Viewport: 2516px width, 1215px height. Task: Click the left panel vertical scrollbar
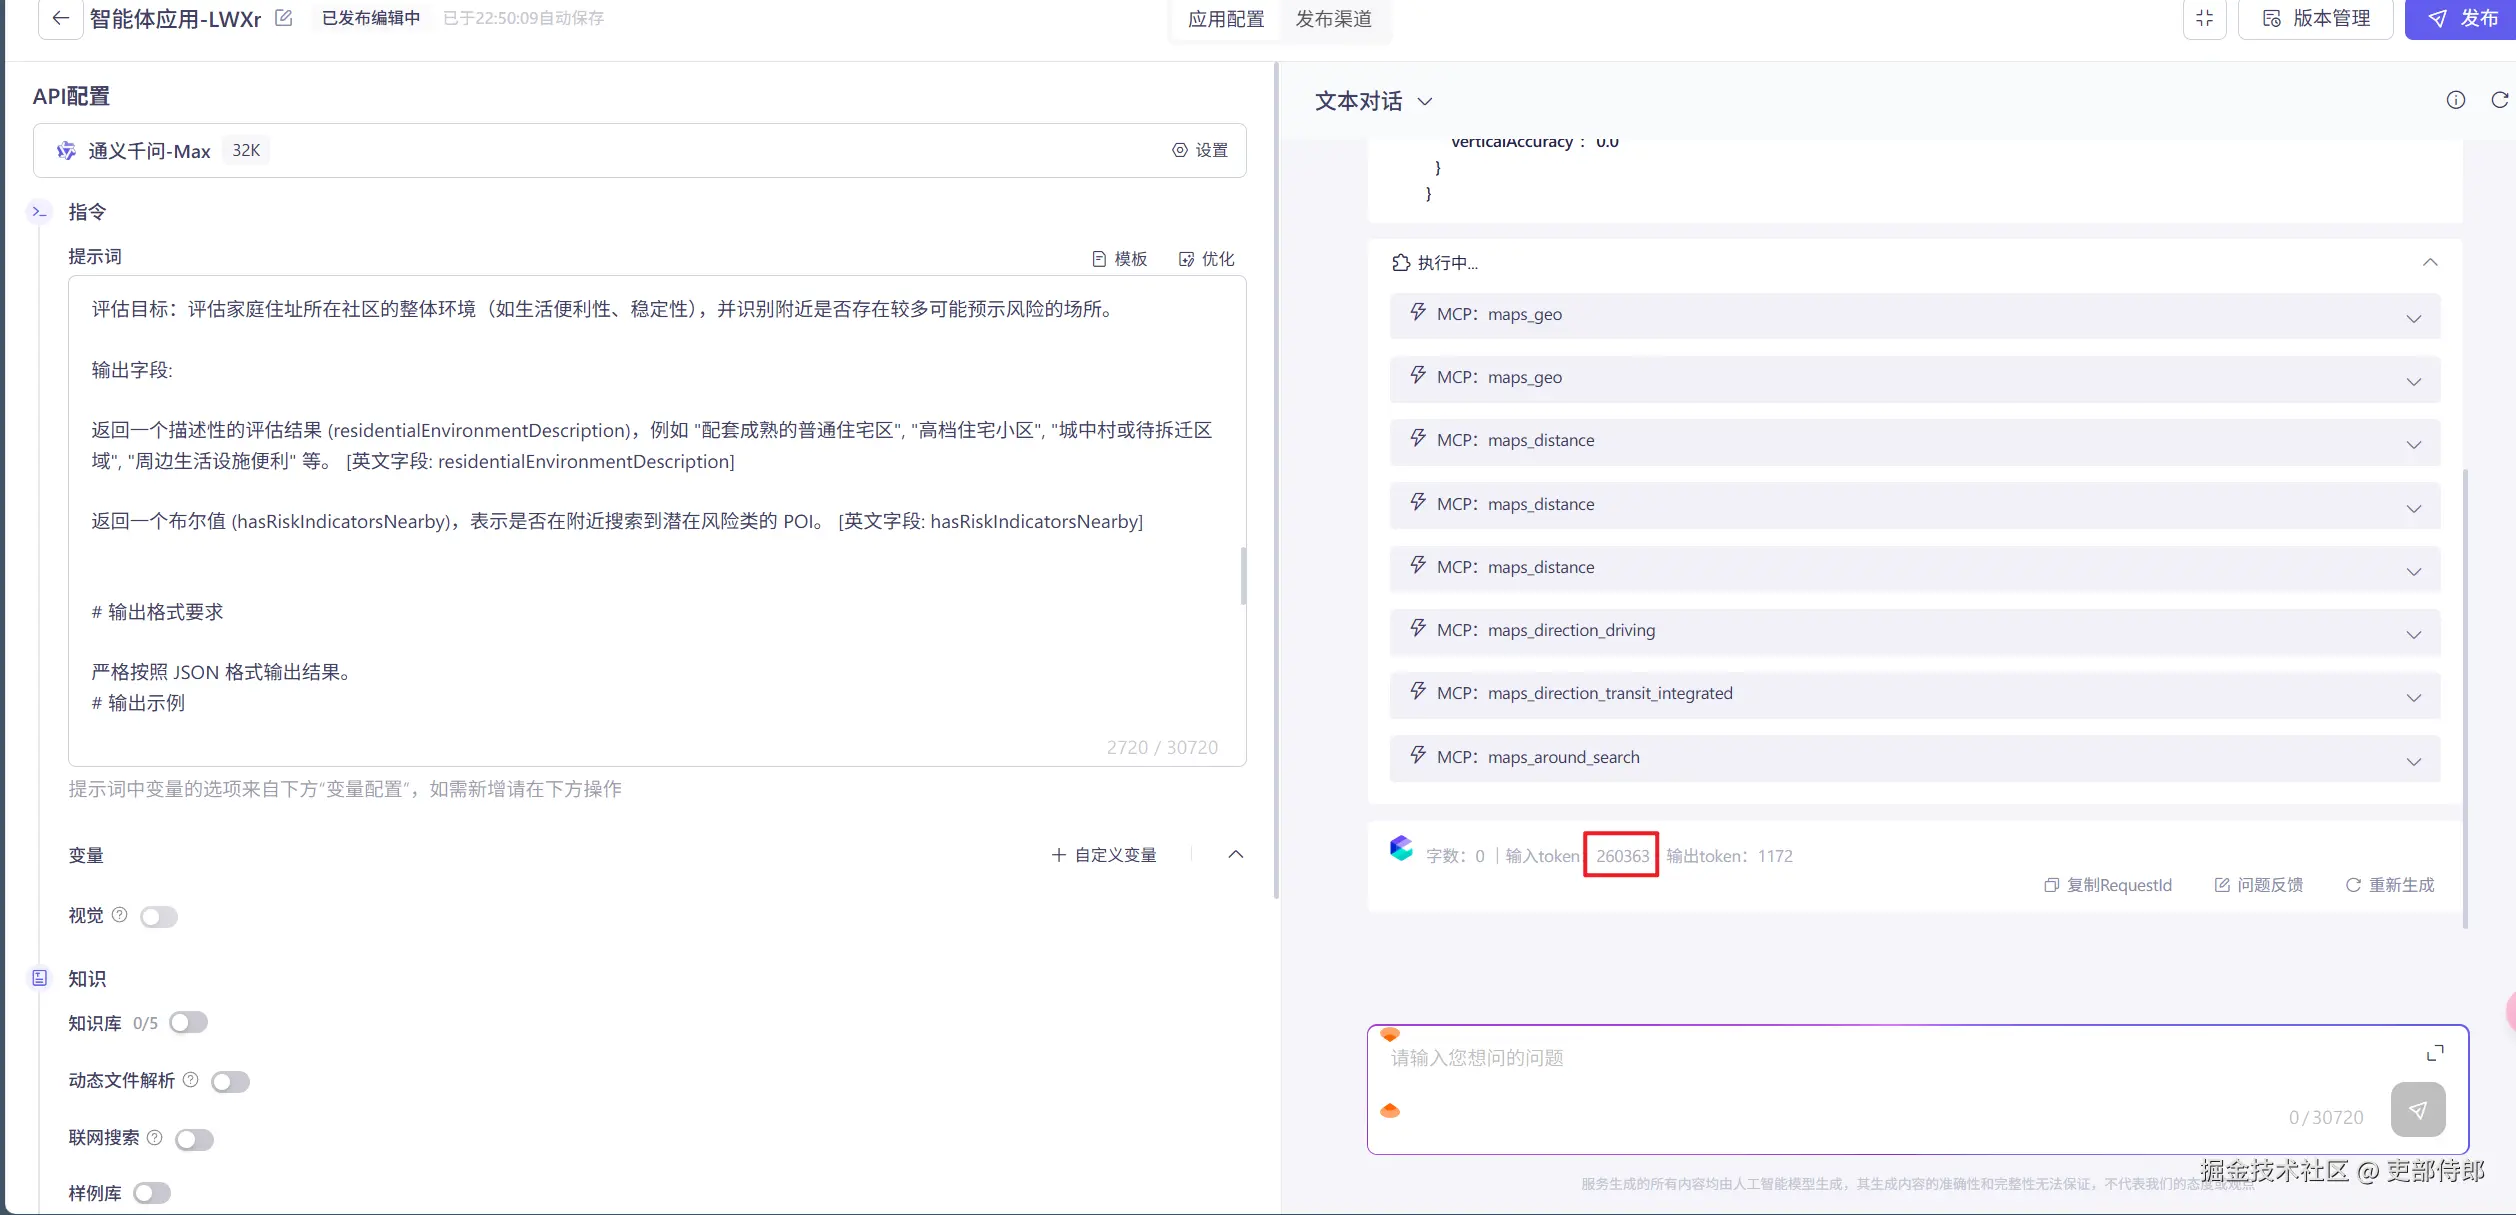click(1276, 480)
